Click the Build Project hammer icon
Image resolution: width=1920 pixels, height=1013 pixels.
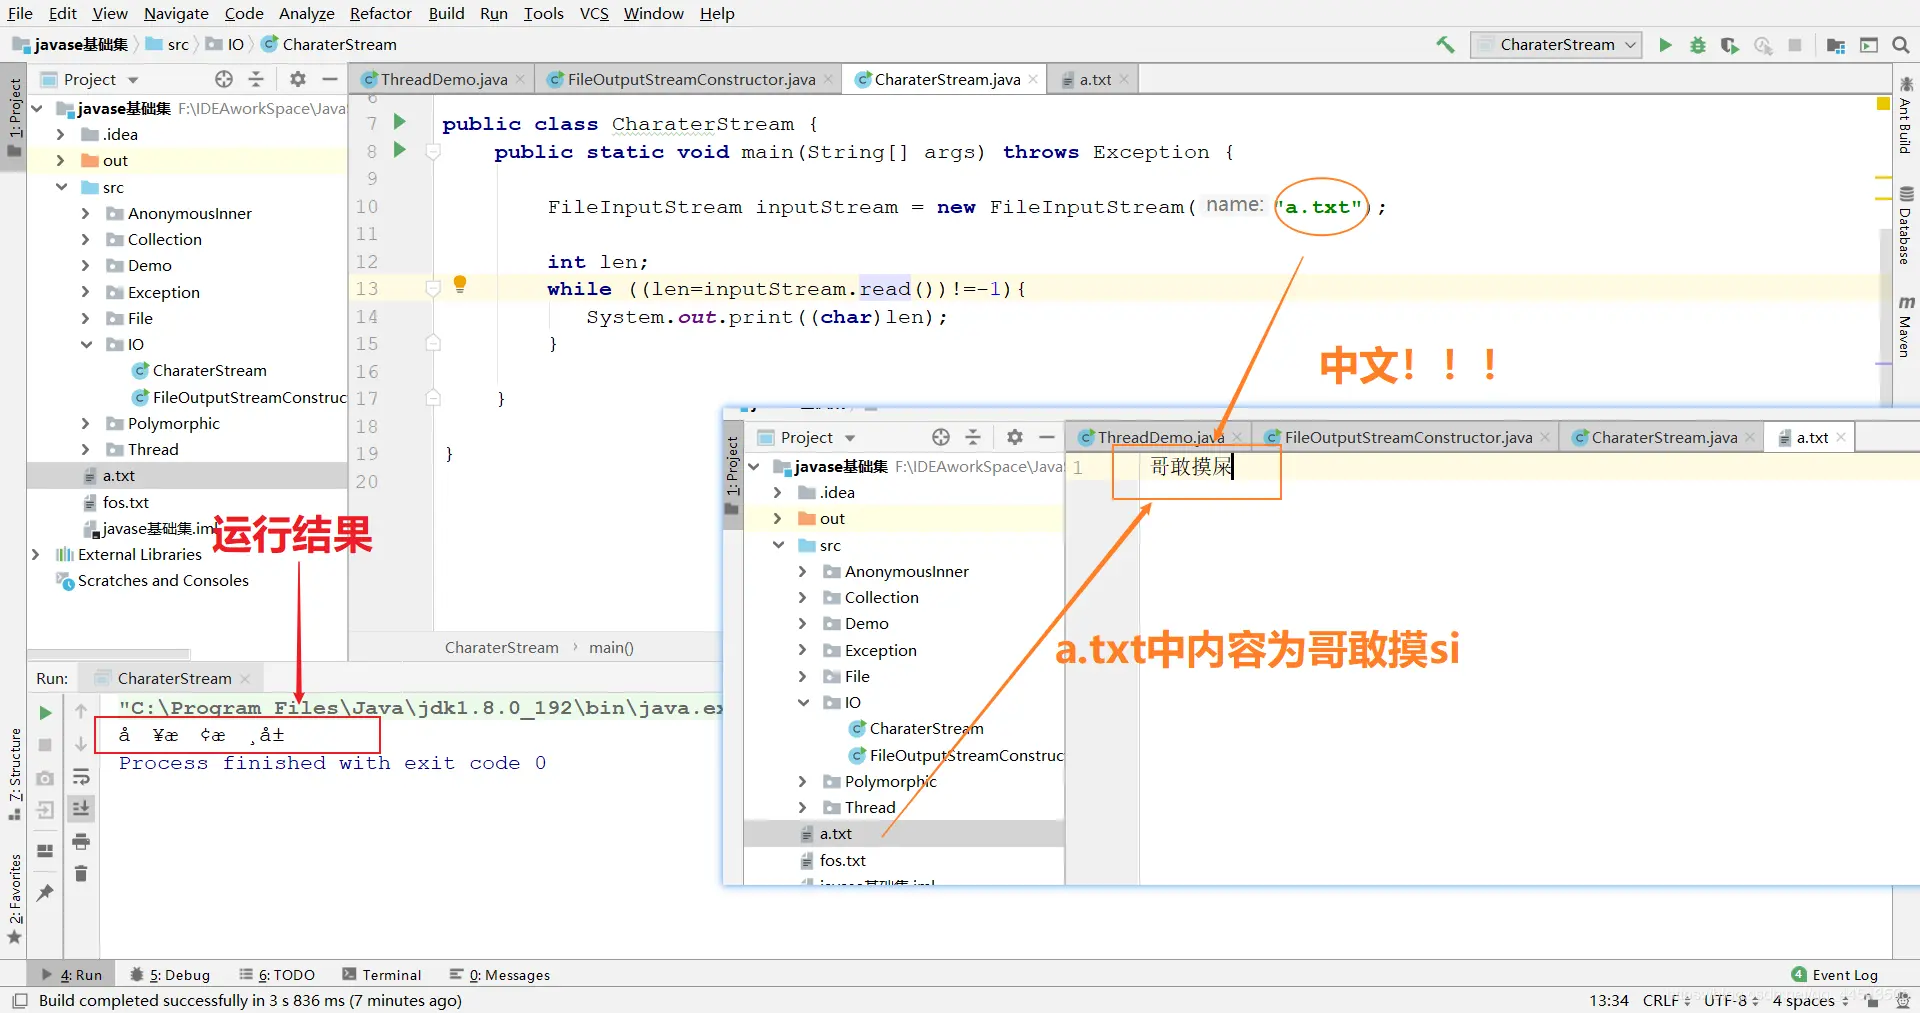point(1445,45)
